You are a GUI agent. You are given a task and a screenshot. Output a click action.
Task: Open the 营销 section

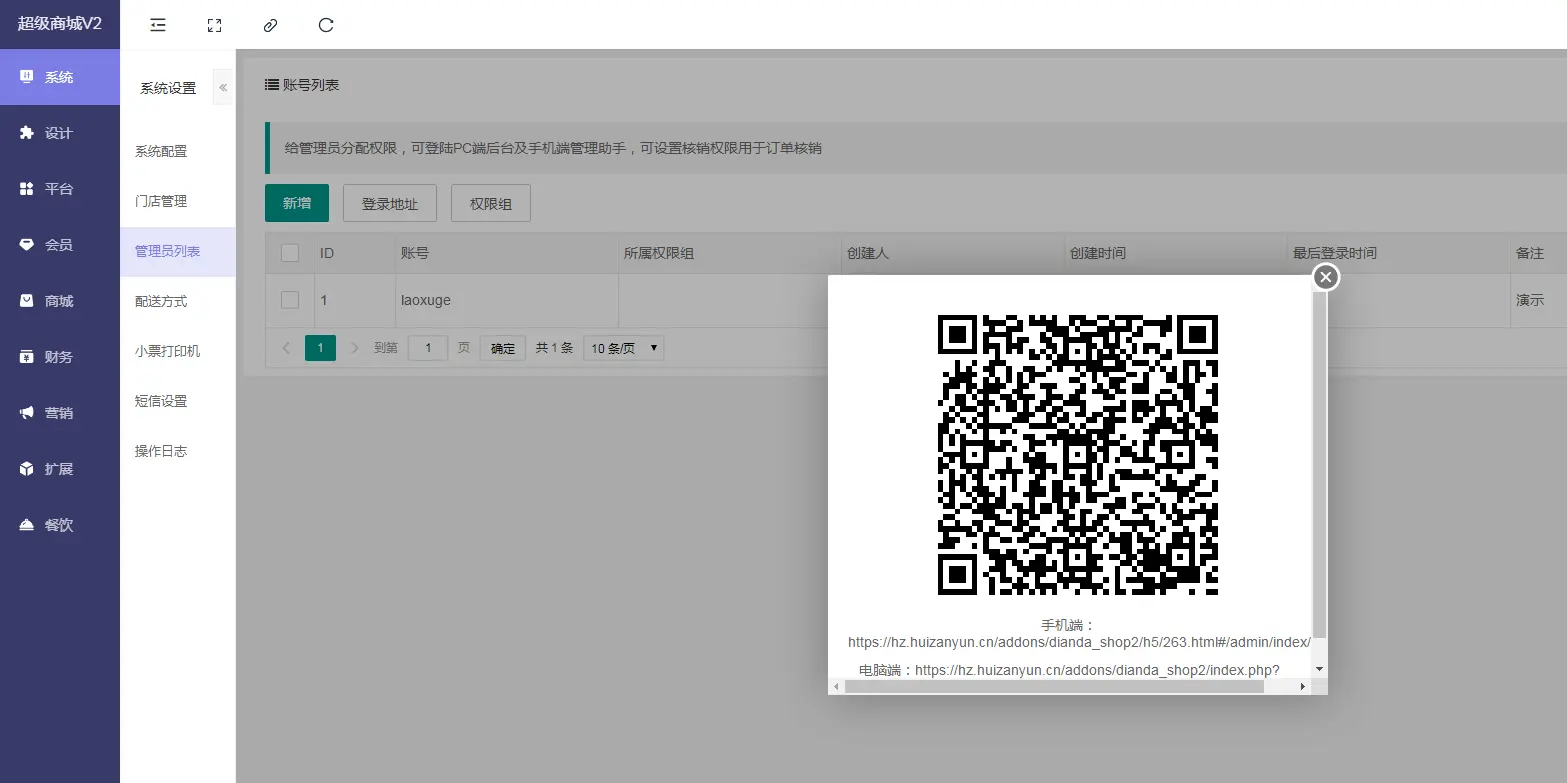click(x=60, y=413)
